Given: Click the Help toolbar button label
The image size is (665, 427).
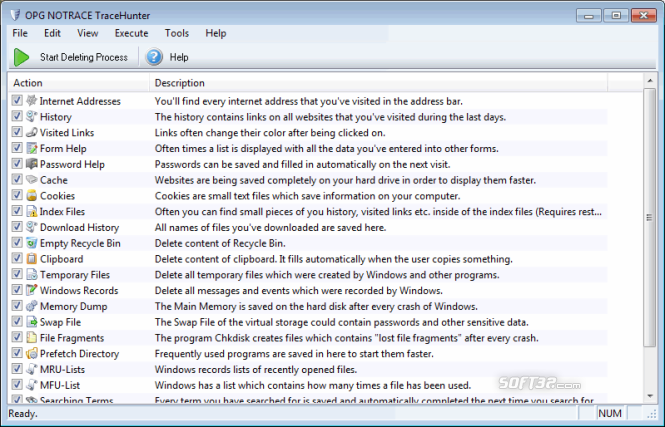Looking at the screenshot, I should click(179, 57).
